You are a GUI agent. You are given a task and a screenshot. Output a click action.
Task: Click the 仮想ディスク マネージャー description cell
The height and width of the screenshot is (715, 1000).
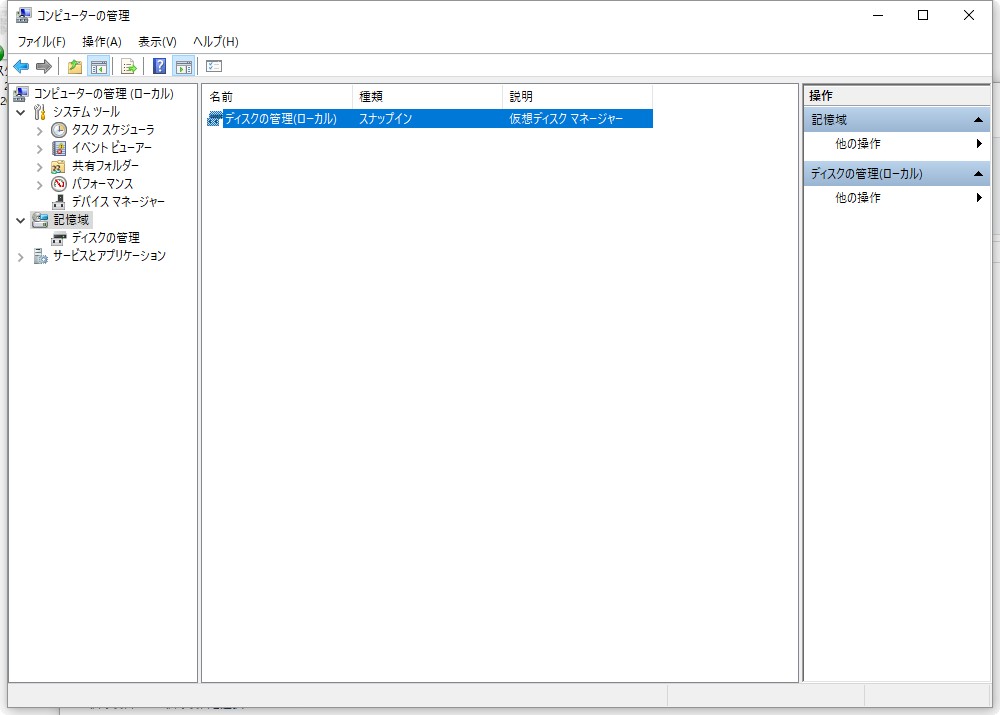[566, 119]
